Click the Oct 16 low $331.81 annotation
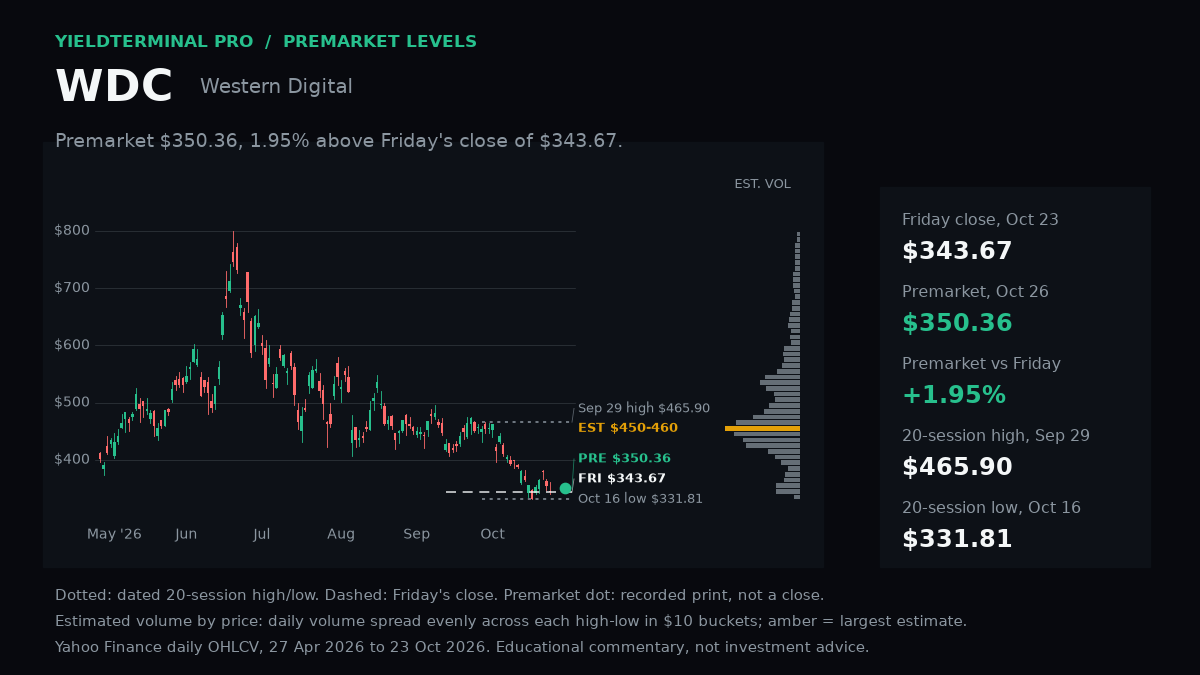This screenshot has width=1200, height=675. tap(640, 499)
